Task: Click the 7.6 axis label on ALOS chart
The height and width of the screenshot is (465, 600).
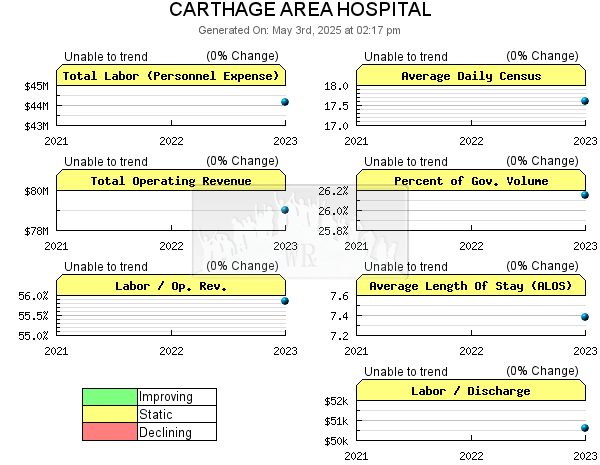Action: (339, 296)
